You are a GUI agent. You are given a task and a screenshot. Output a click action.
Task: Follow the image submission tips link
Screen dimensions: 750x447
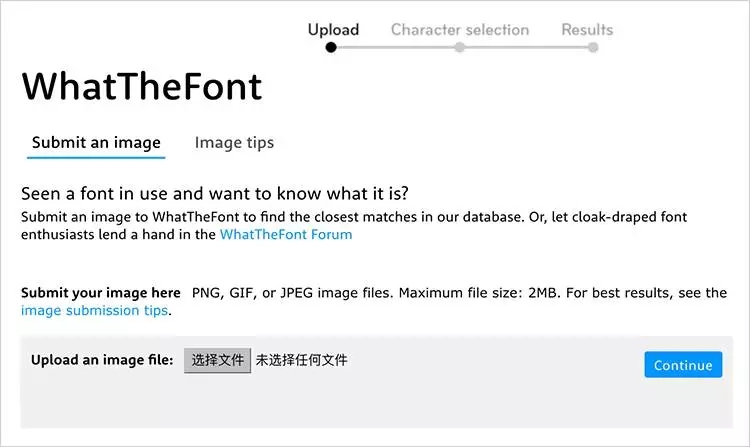tap(95, 311)
